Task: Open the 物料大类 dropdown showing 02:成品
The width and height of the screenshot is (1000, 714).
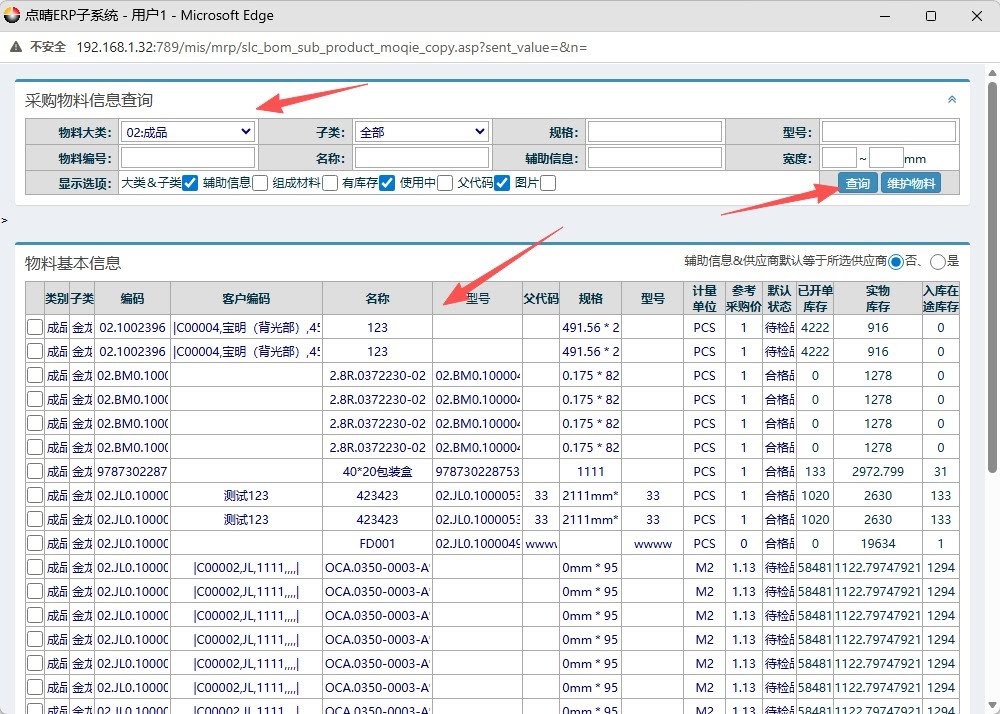Action: click(x=188, y=132)
